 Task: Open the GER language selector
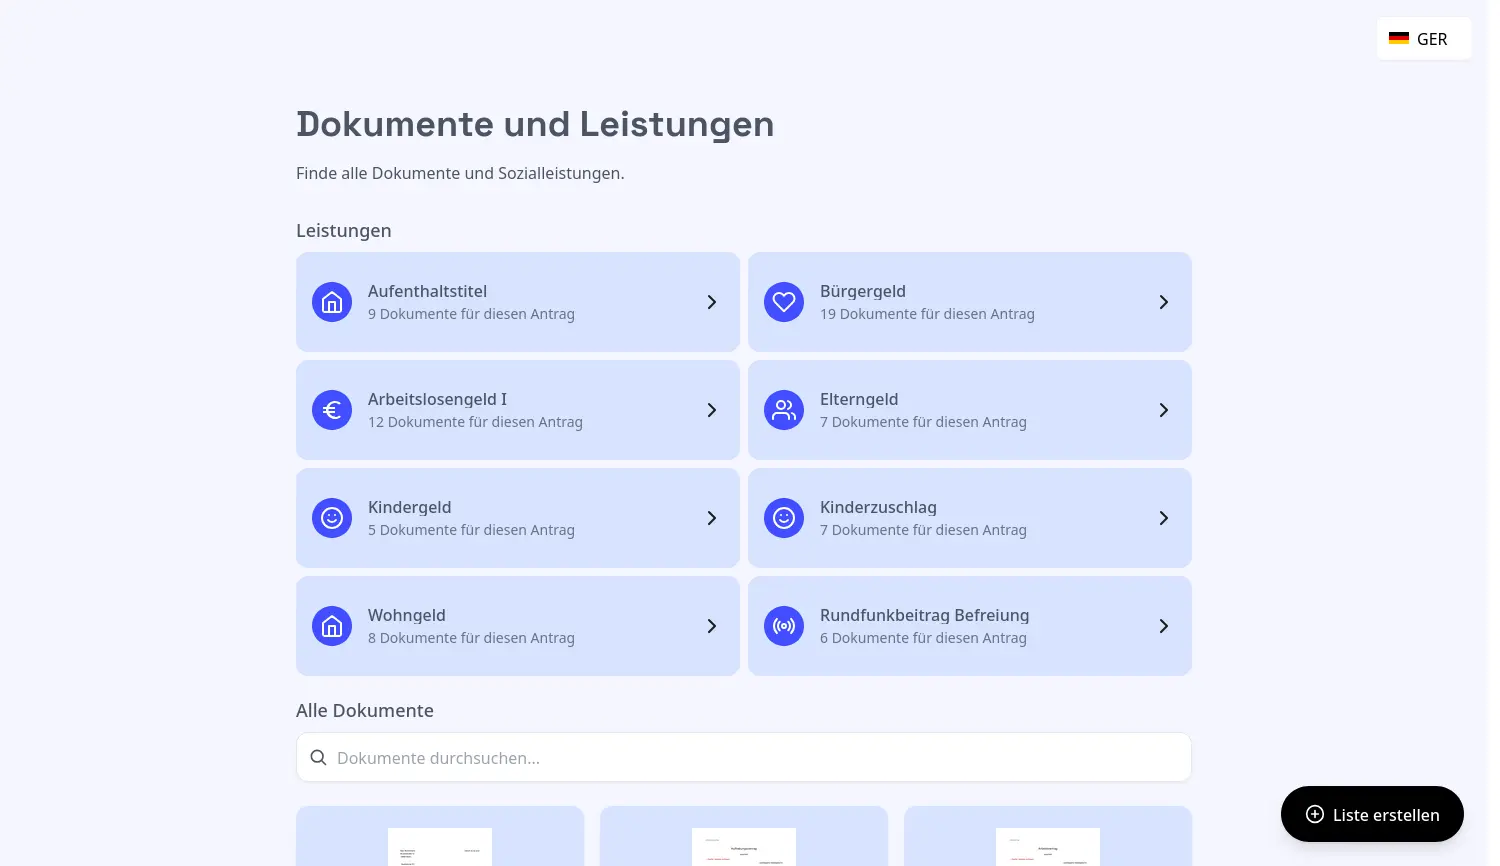1424,39
